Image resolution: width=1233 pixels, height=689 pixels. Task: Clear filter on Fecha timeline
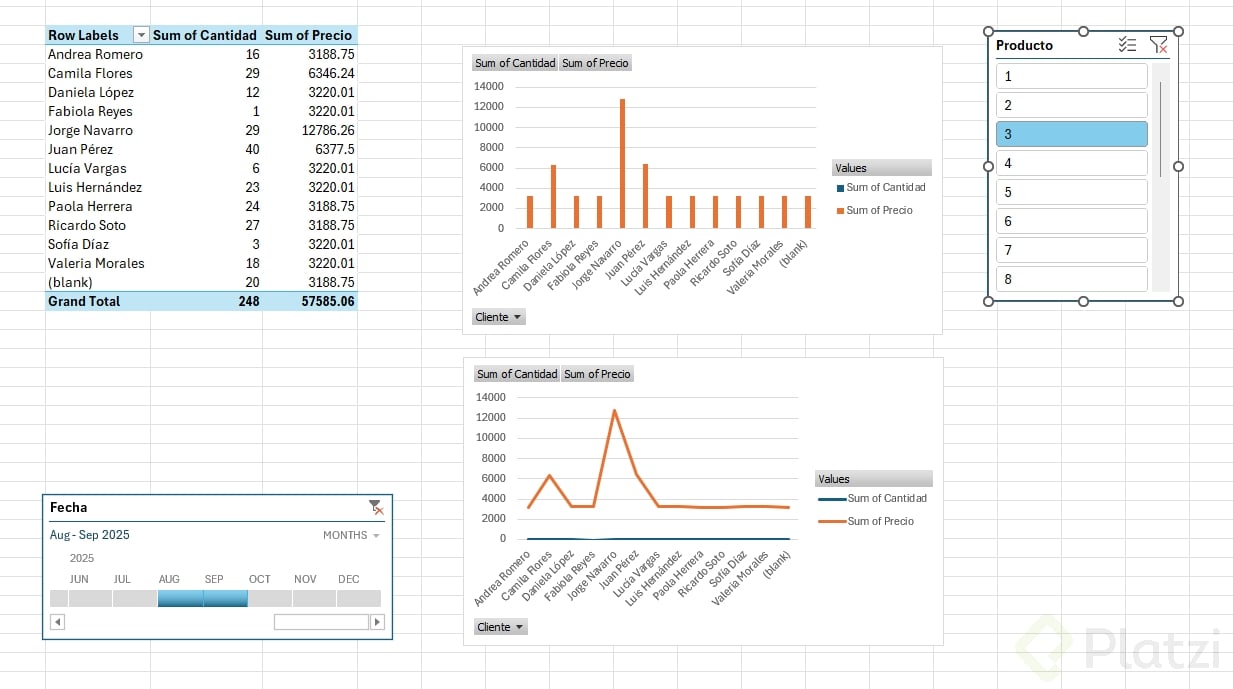point(375,507)
